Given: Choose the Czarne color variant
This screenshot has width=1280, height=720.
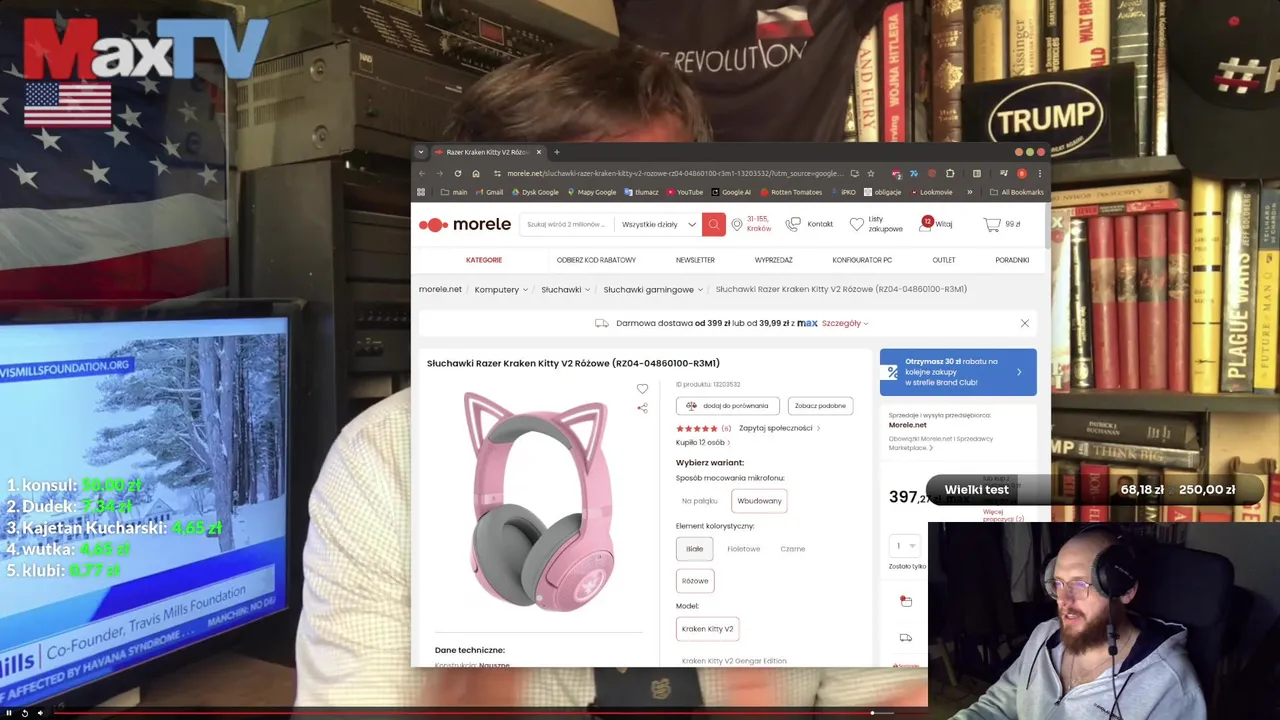Looking at the screenshot, I should click(792, 548).
